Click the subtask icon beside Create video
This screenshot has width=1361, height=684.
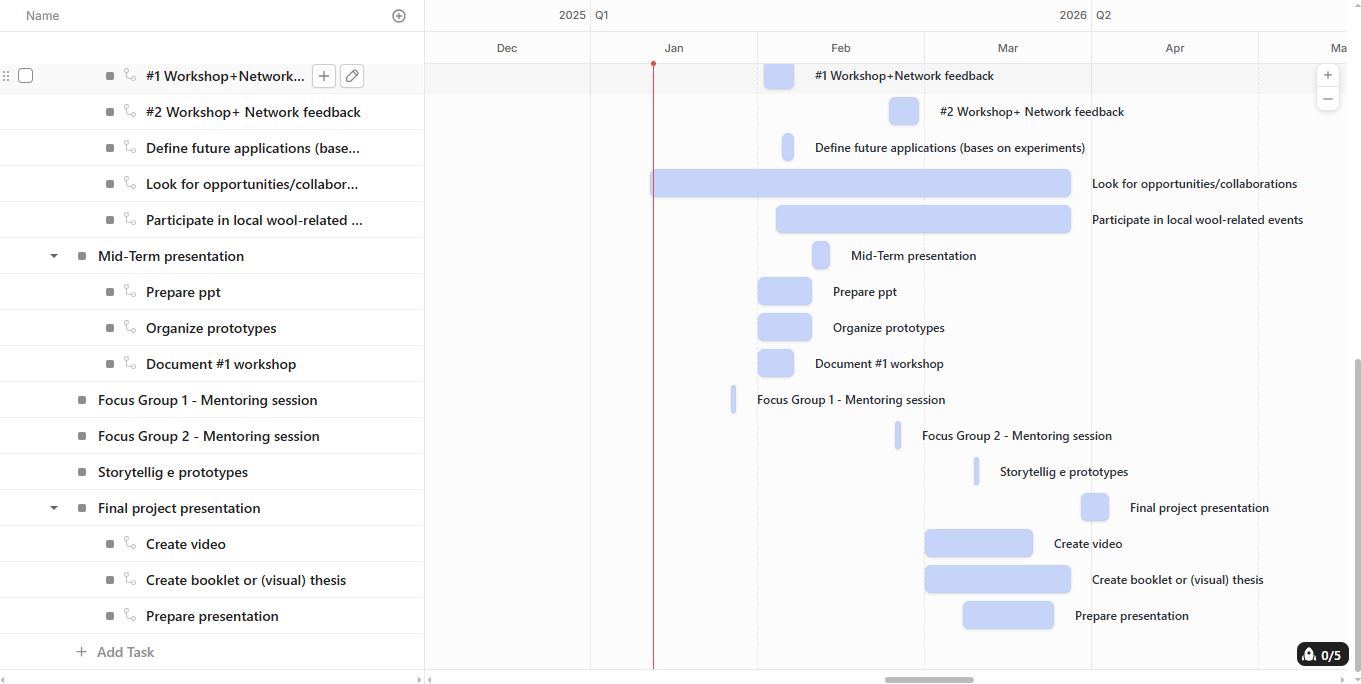point(130,543)
